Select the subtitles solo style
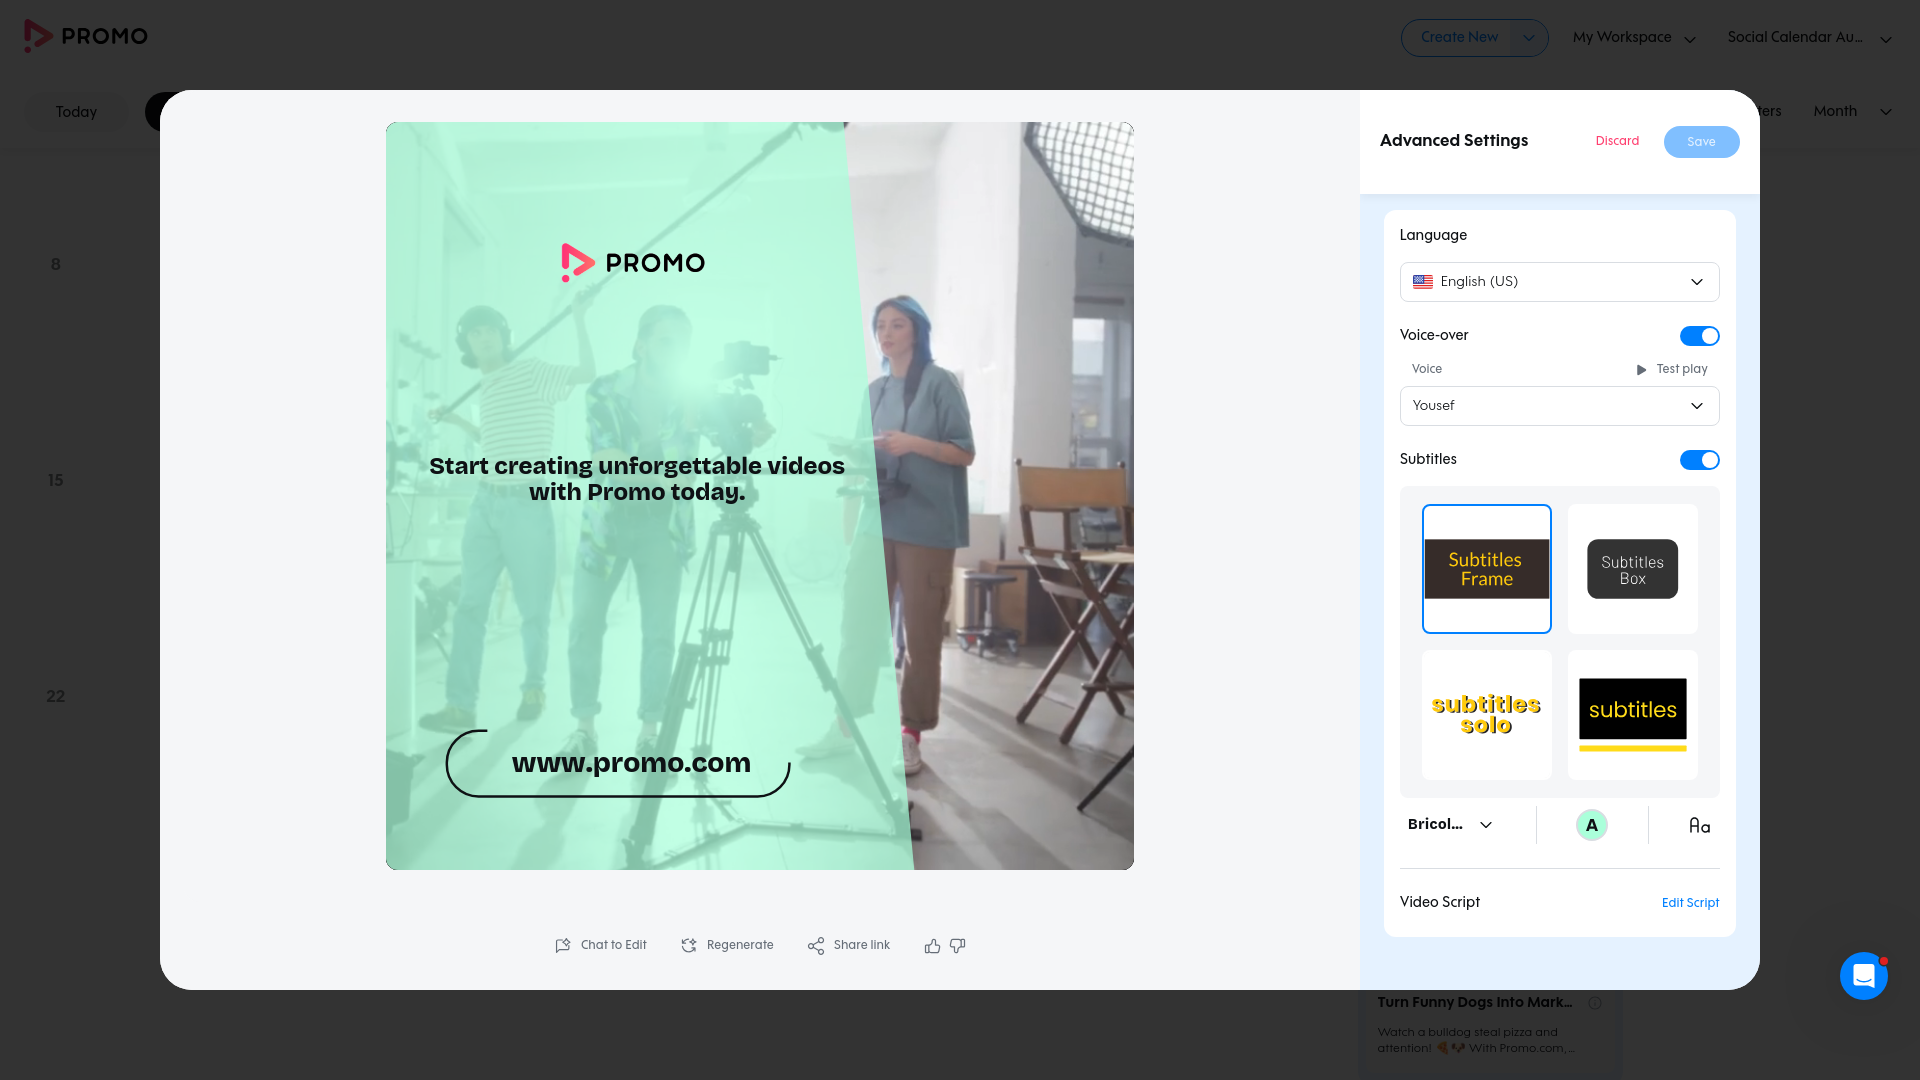1920x1080 pixels. (1487, 715)
